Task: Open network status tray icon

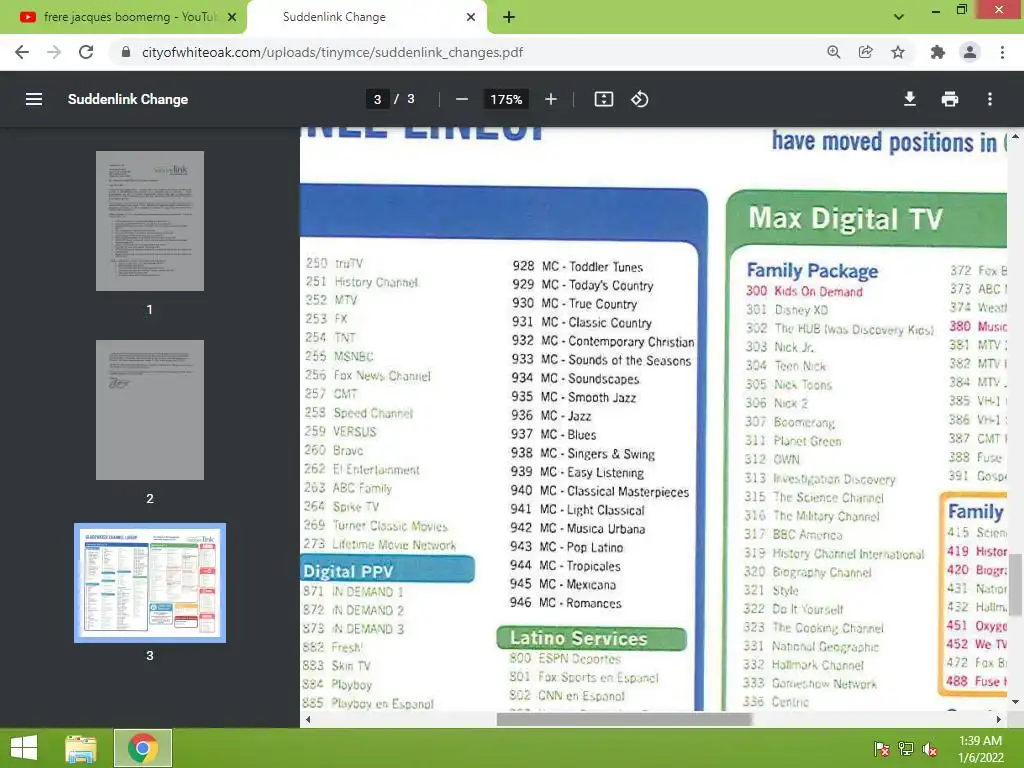Action: (x=906, y=749)
